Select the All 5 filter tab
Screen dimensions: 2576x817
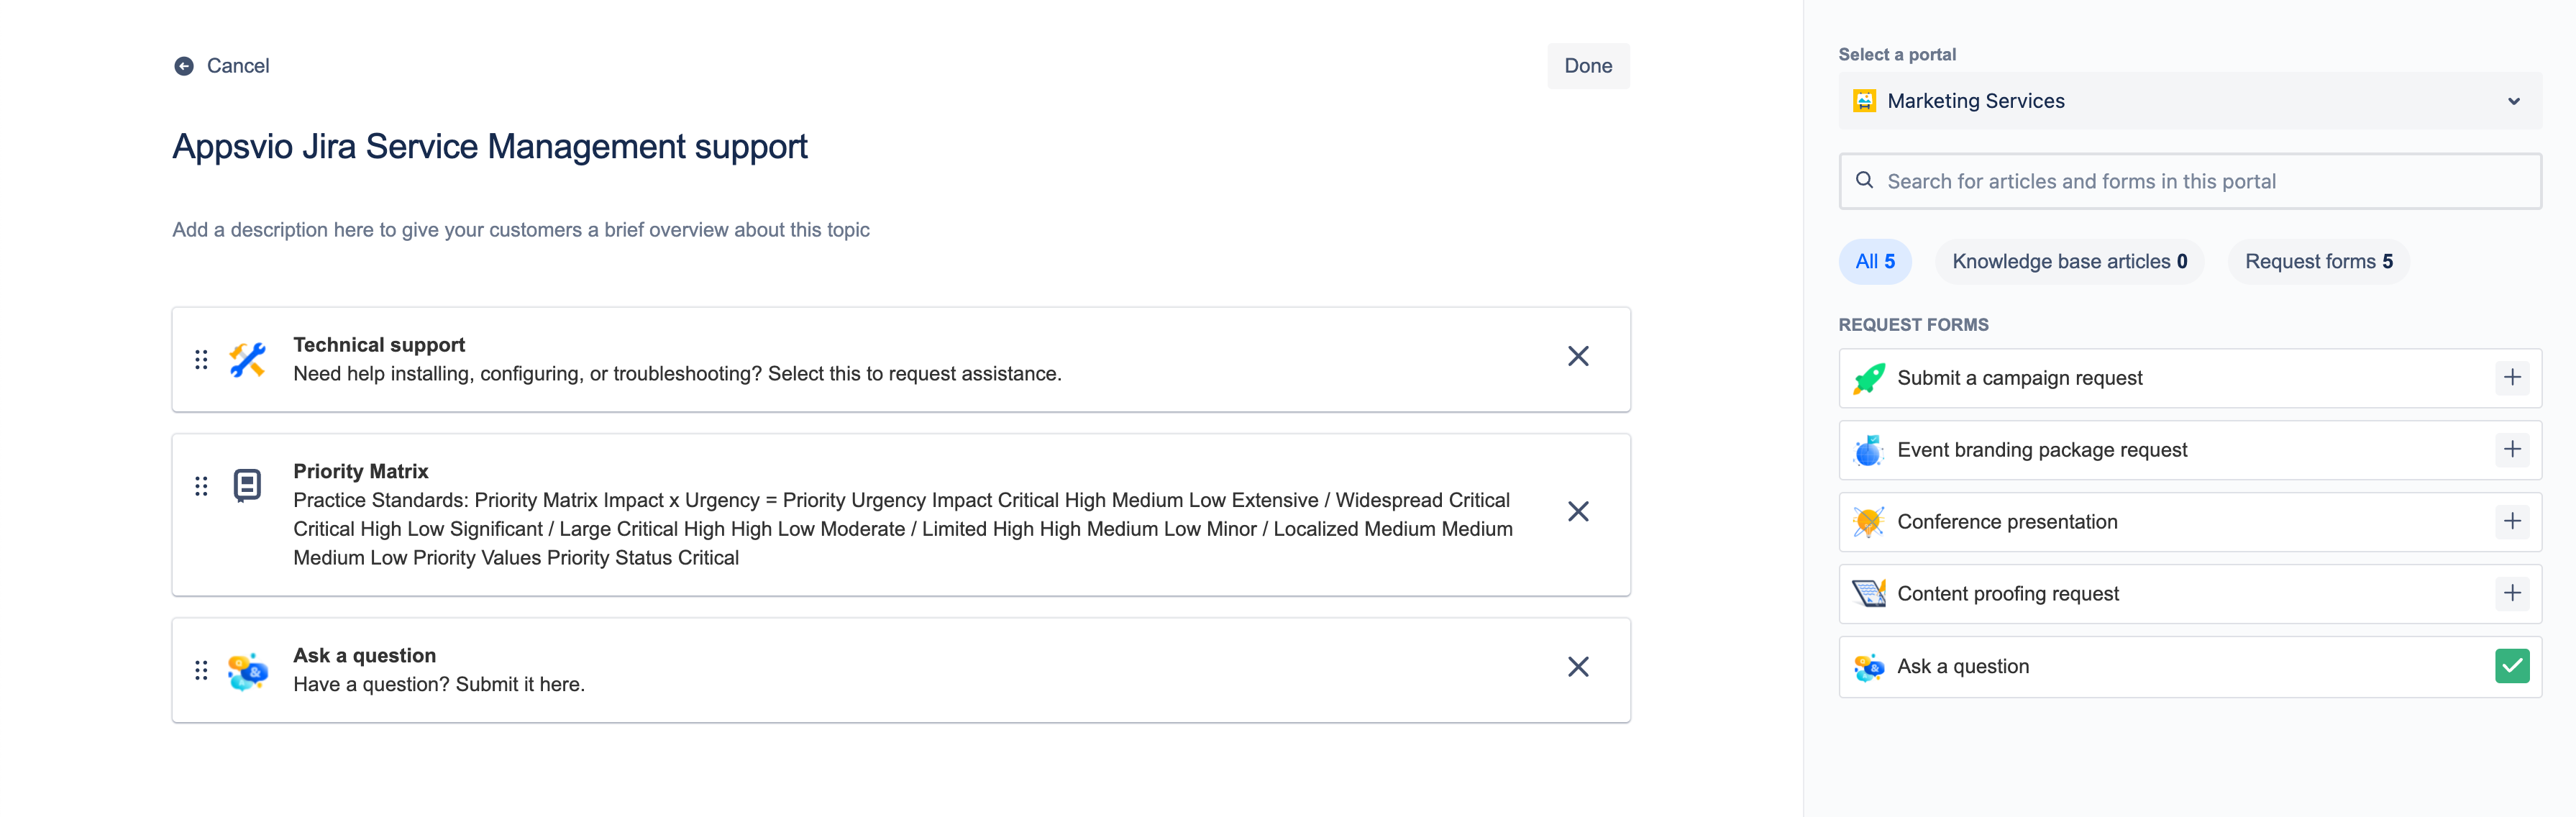(x=1875, y=261)
